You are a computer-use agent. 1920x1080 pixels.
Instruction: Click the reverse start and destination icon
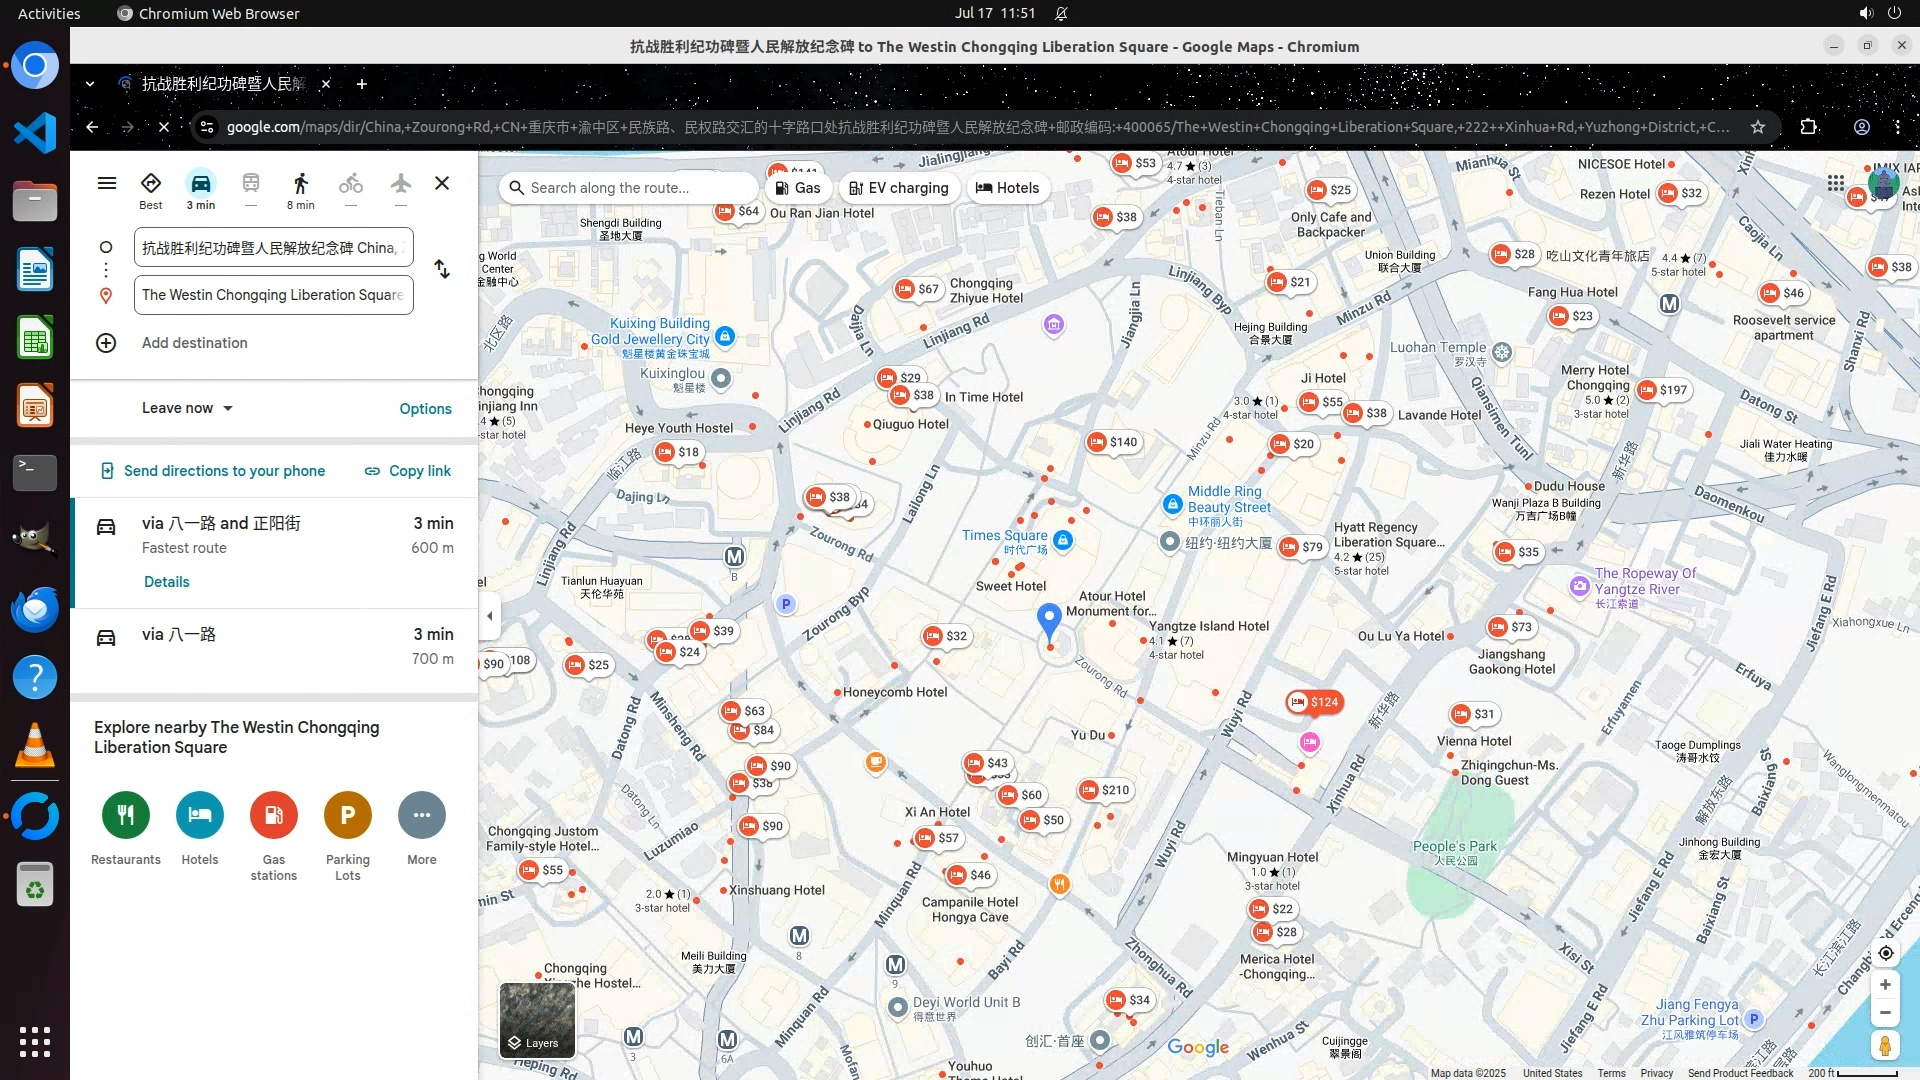point(442,270)
